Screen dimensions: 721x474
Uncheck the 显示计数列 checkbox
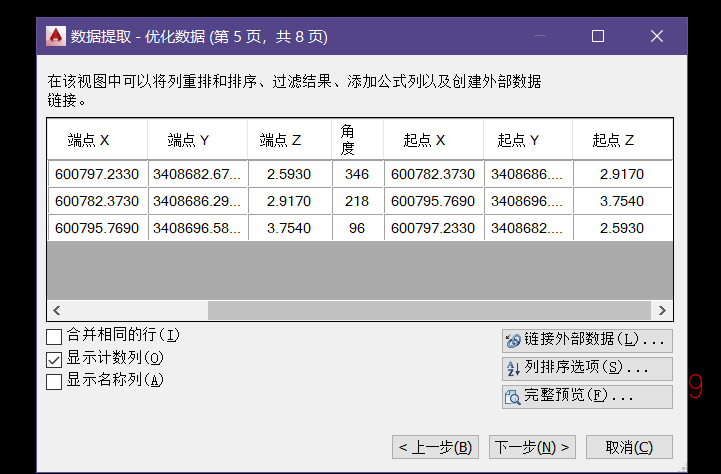coord(54,358)
